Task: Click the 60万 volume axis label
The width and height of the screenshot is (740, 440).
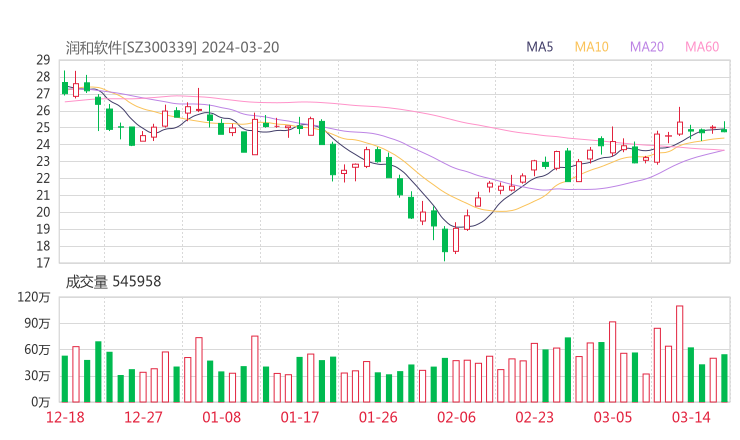Action: point(37,350)
